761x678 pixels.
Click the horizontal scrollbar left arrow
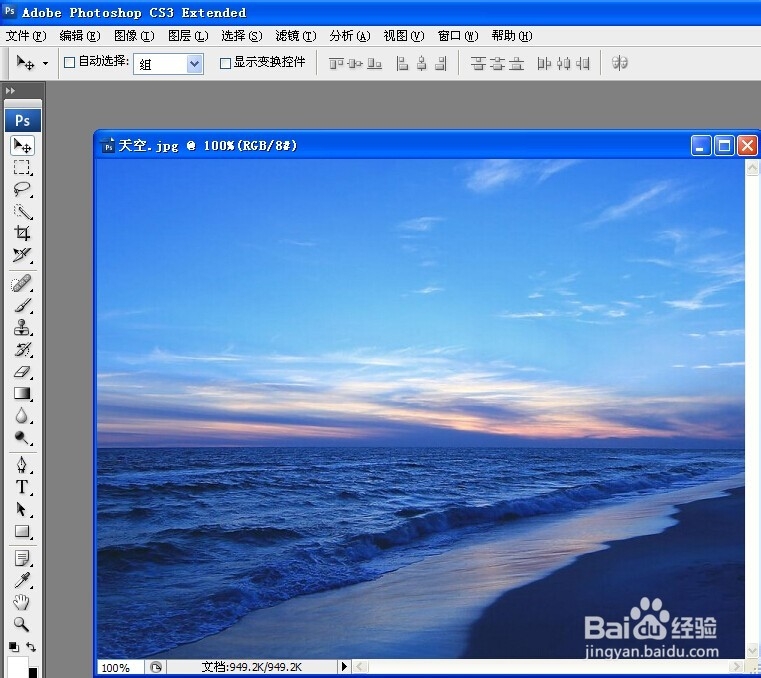coord(360,667)
